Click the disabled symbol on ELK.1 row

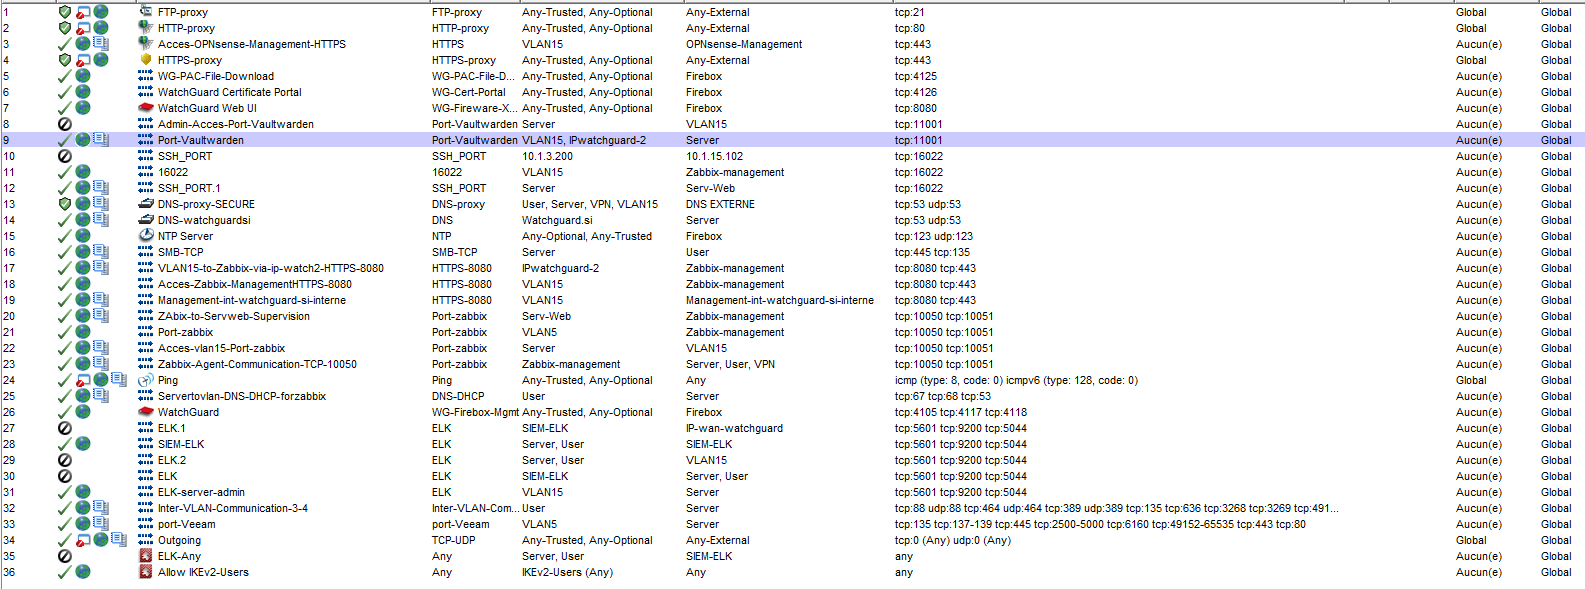point(65,428)
